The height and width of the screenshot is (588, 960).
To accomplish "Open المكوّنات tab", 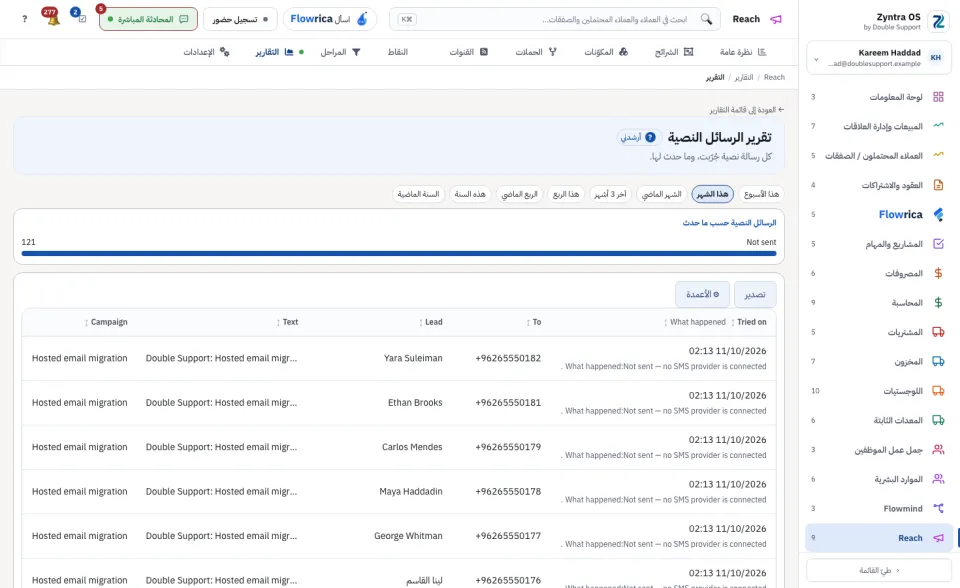I will (606, 52).
